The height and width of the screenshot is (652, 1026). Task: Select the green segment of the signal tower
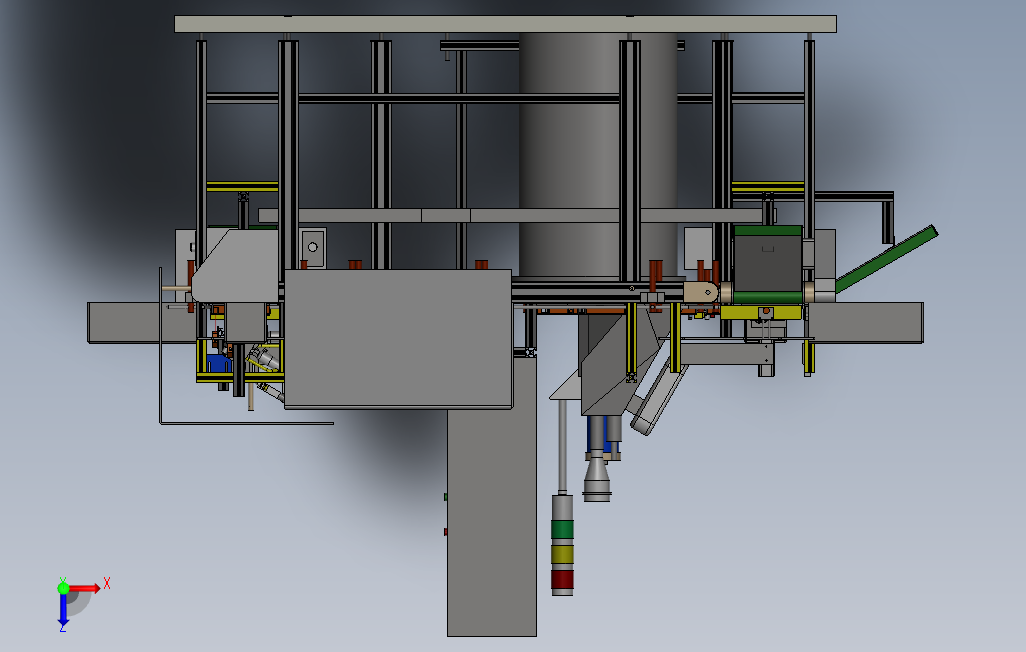pos(562,529)
